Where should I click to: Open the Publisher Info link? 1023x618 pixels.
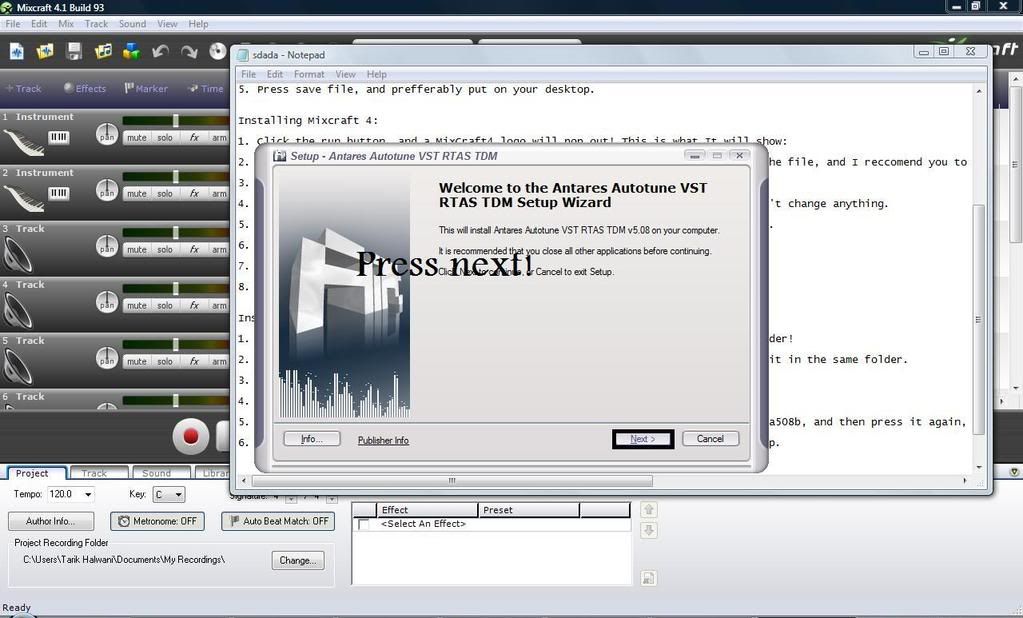tap(383, 440)
